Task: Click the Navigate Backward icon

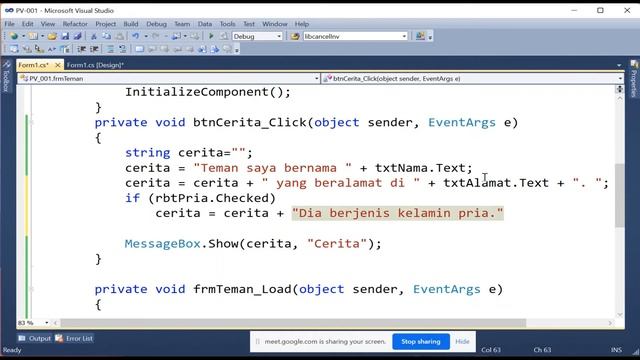Action: [176, 36]
